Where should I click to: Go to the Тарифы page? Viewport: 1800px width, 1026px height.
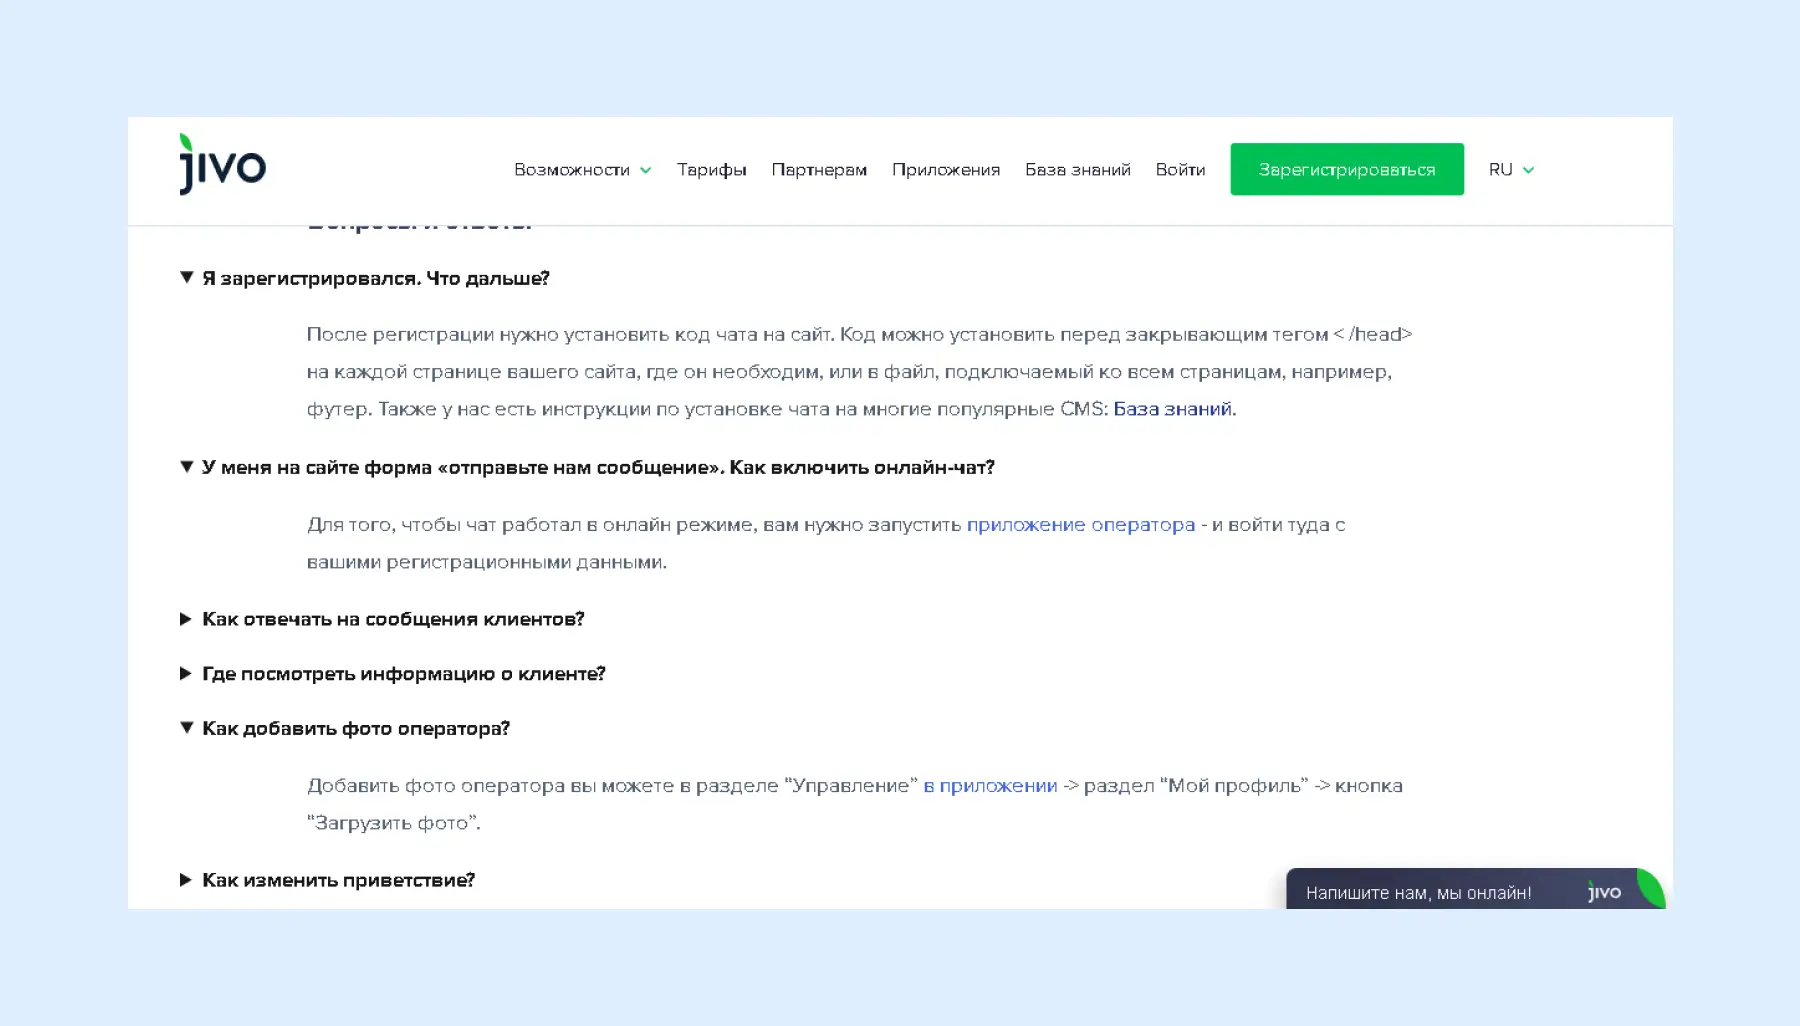coord(711,170)
